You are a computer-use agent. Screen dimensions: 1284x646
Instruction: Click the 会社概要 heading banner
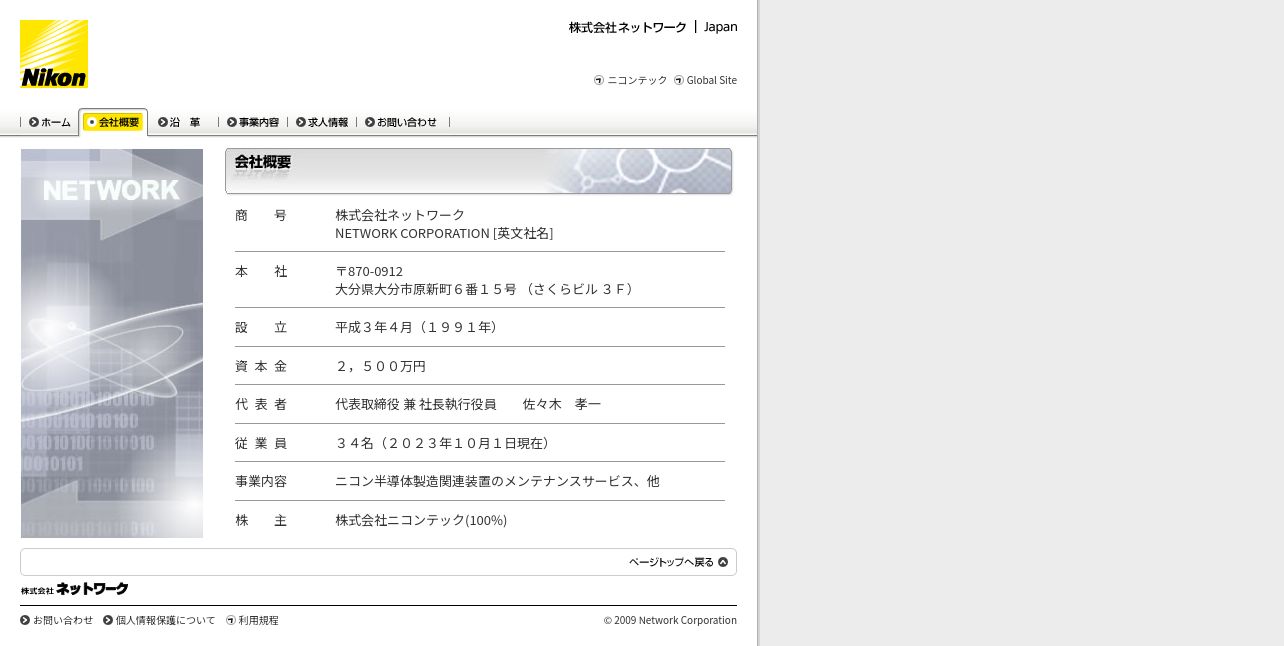point(479,171)
